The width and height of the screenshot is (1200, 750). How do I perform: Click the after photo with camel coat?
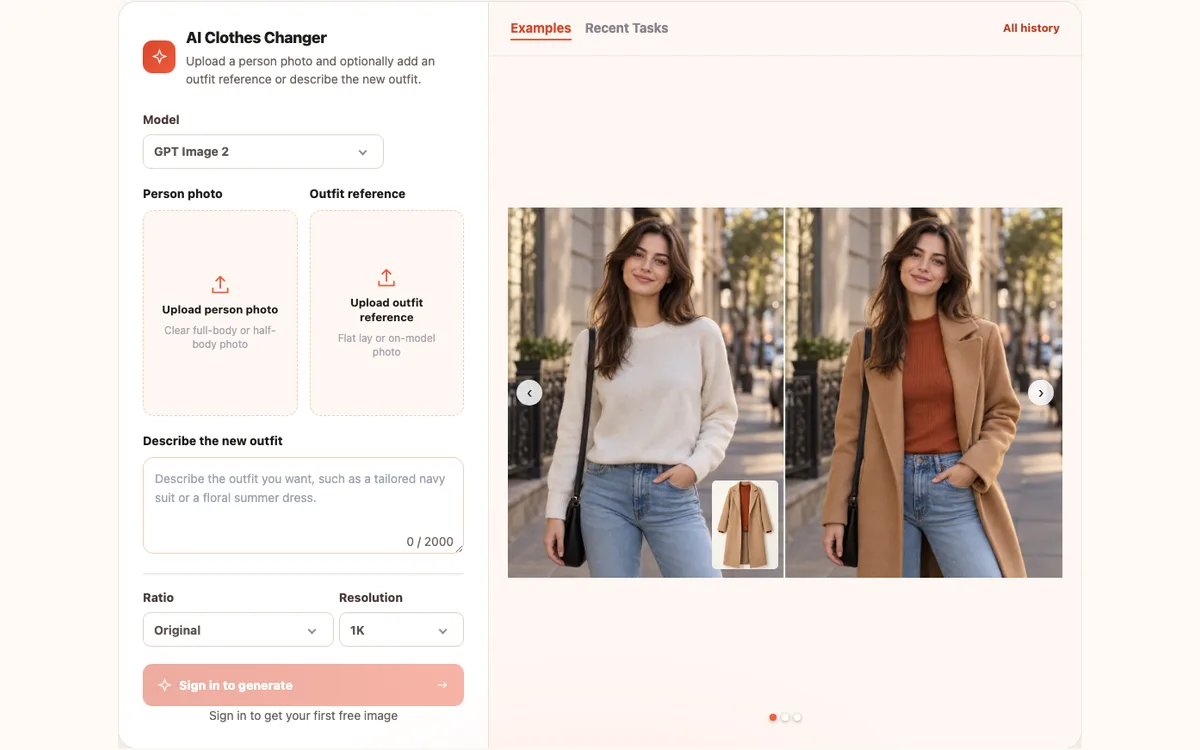click(924, 393)
